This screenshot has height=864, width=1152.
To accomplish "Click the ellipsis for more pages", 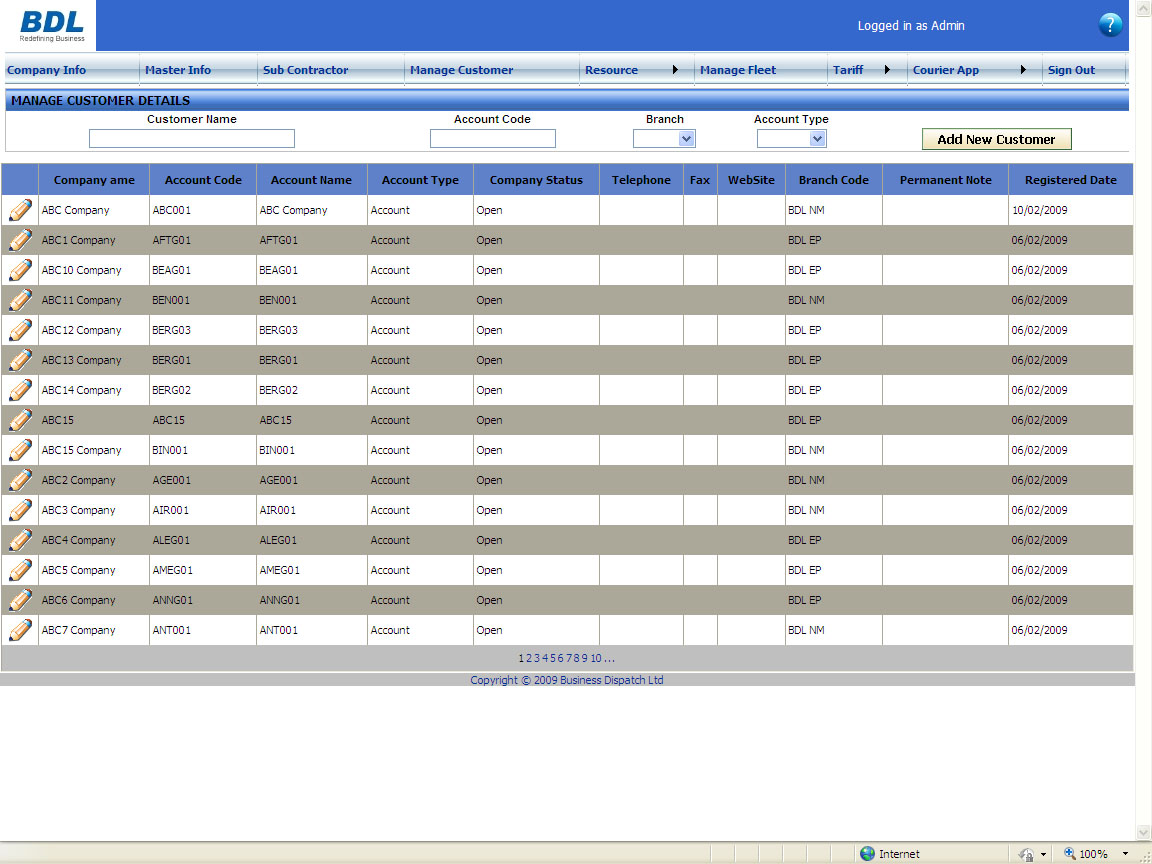I will (609, 658).
